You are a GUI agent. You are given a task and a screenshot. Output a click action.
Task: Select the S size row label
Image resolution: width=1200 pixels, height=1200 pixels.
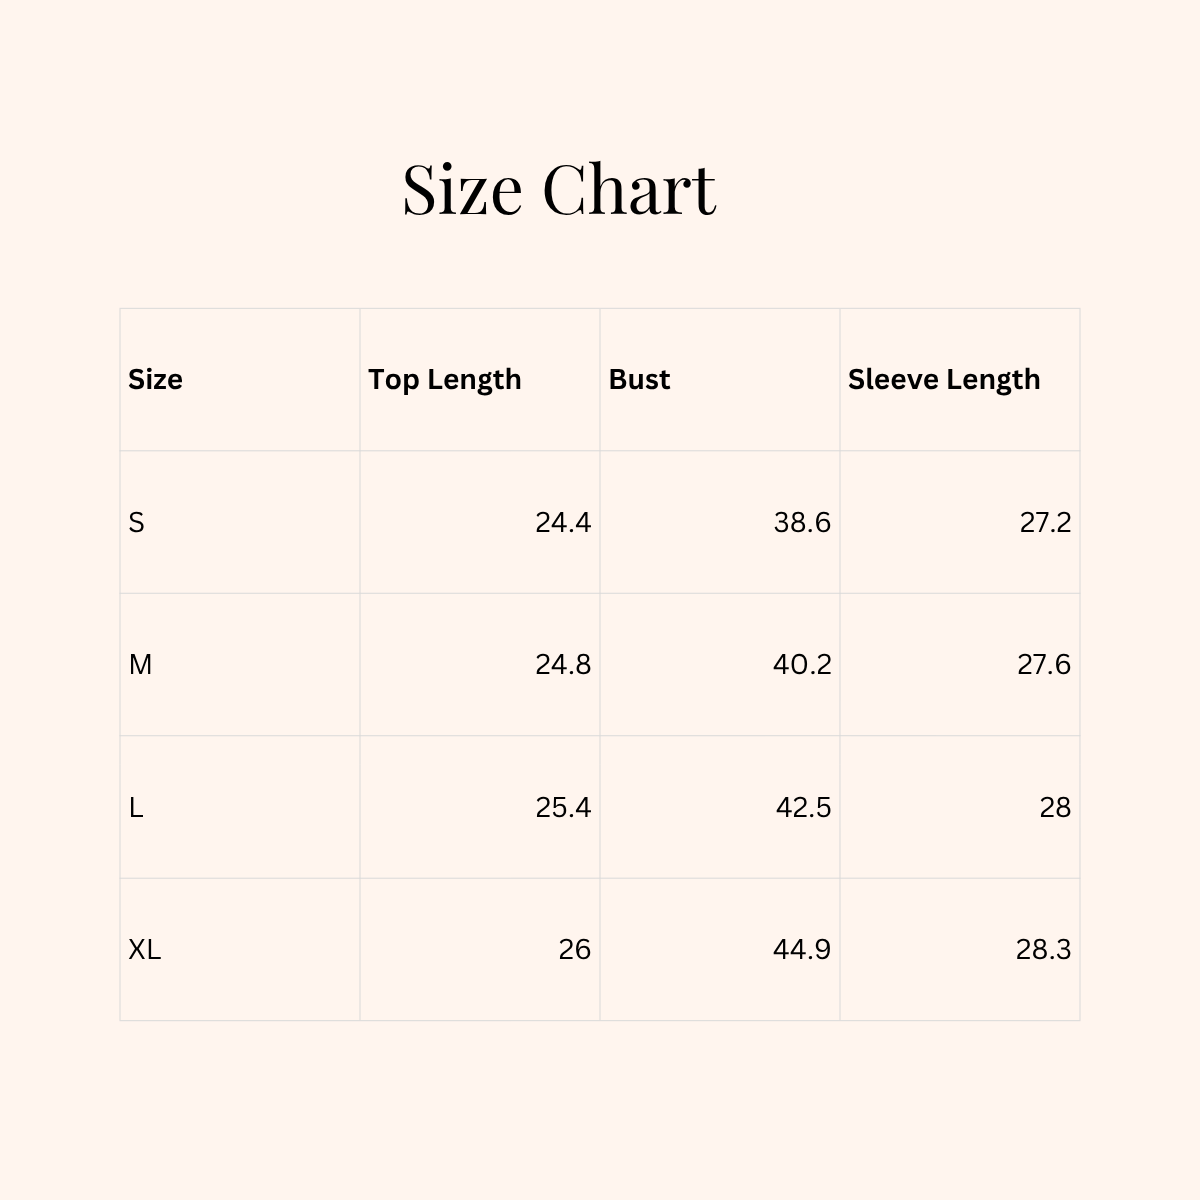click(137, 522)
